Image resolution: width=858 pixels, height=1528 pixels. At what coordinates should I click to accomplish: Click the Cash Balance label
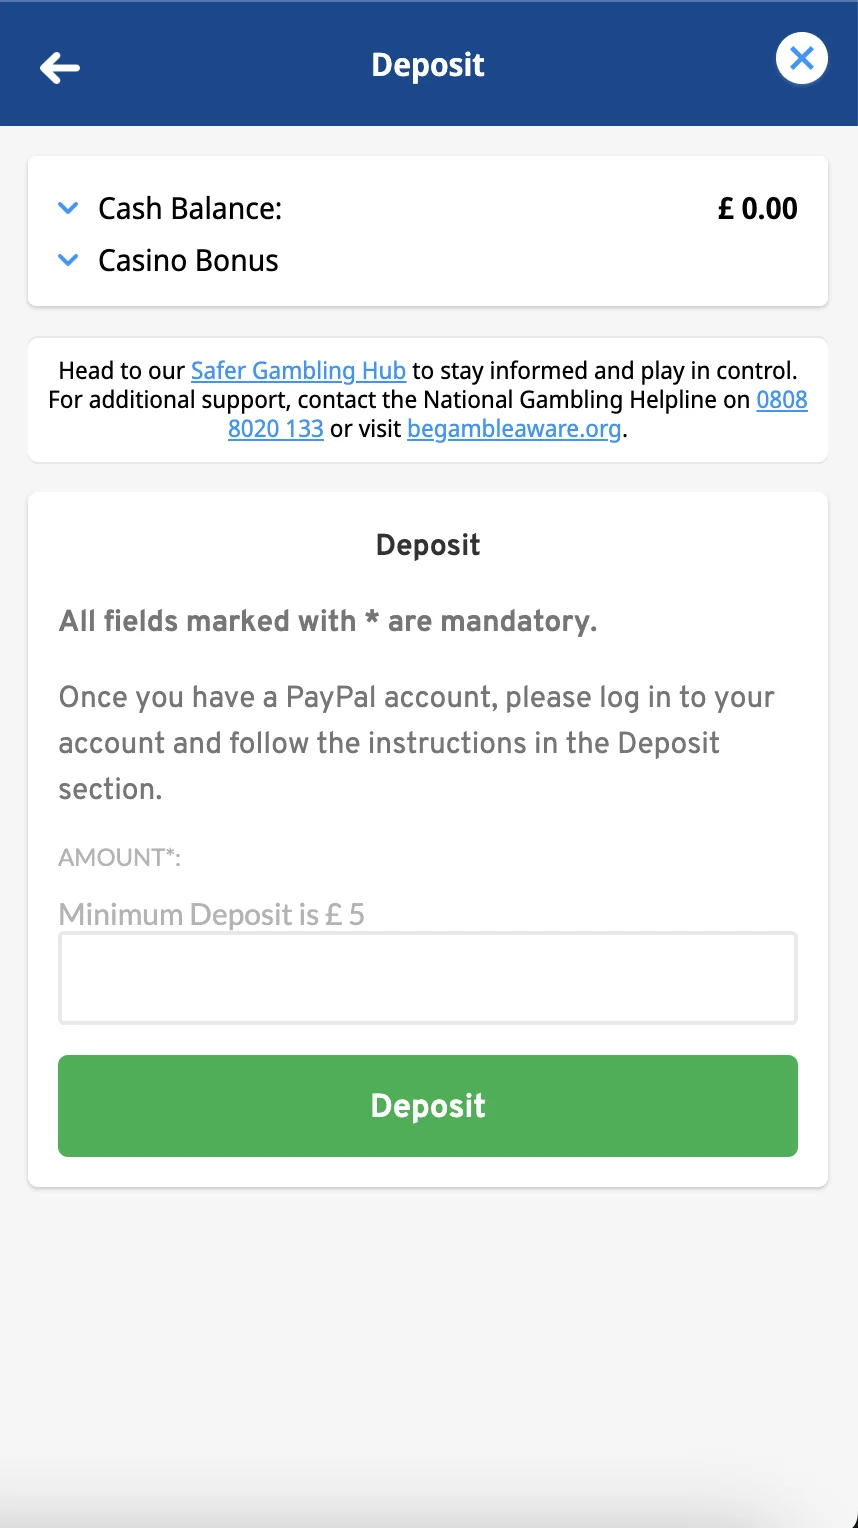tap(190, 209)
